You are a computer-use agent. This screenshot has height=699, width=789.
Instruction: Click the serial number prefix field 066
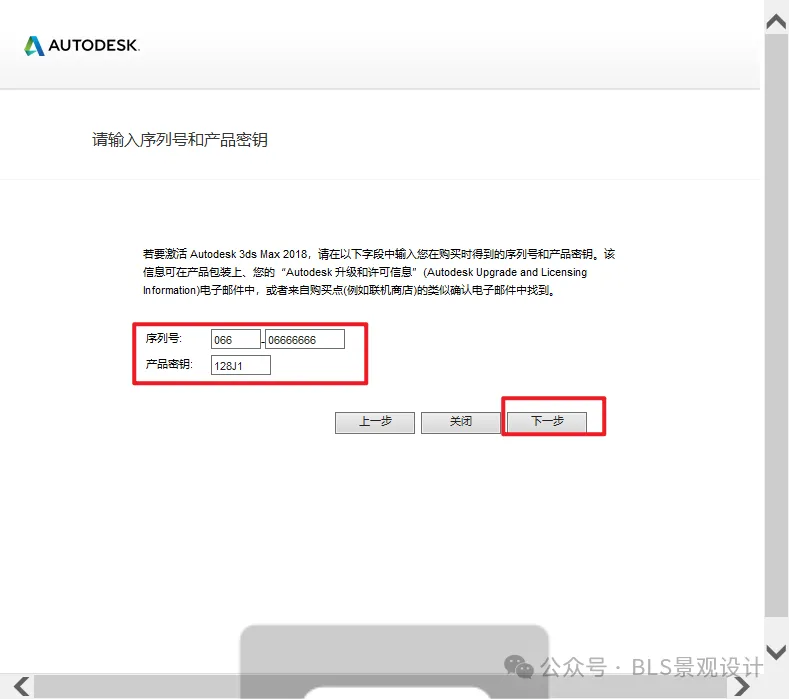pos(235,339)
